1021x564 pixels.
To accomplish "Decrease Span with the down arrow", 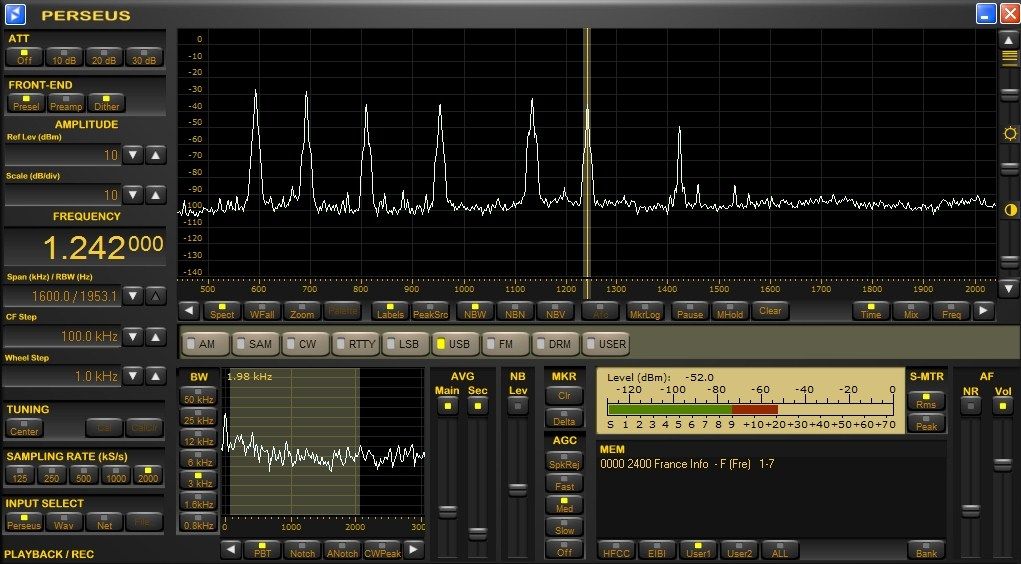I will 133,296.
